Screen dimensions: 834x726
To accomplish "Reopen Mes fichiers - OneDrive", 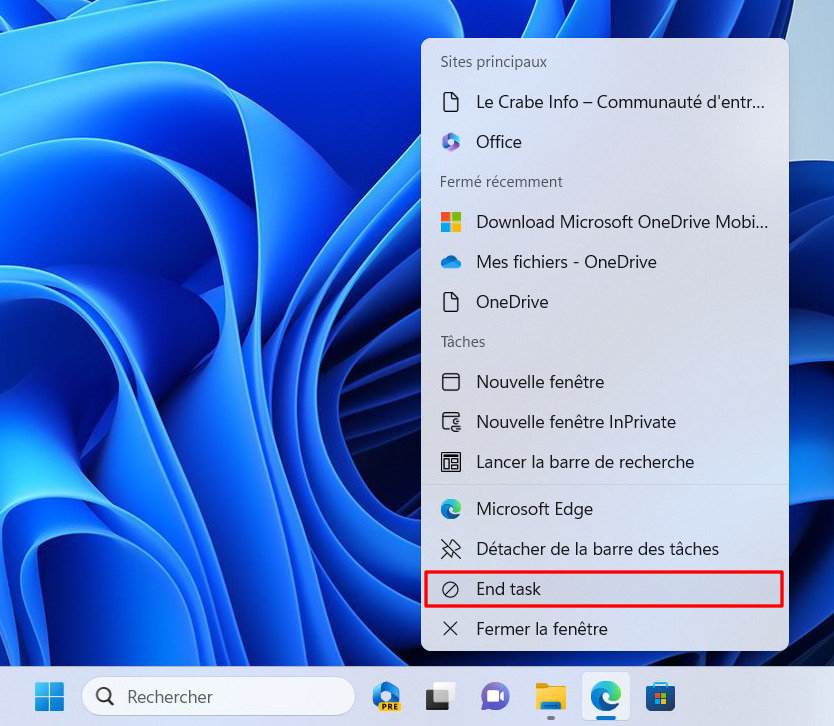I will [x=604, y=262].
